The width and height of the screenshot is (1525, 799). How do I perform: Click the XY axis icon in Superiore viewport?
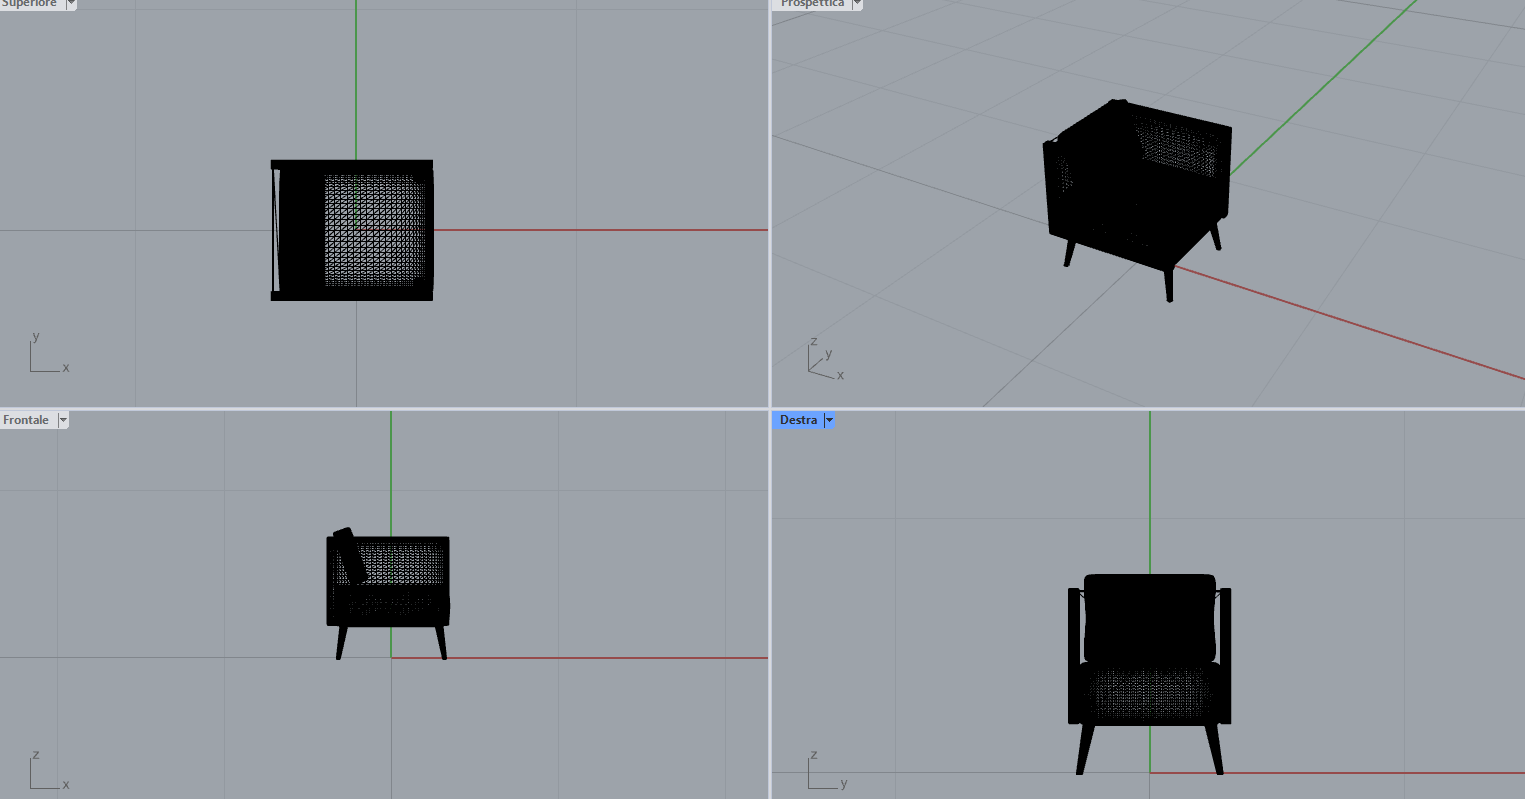(x=47, y=354)
